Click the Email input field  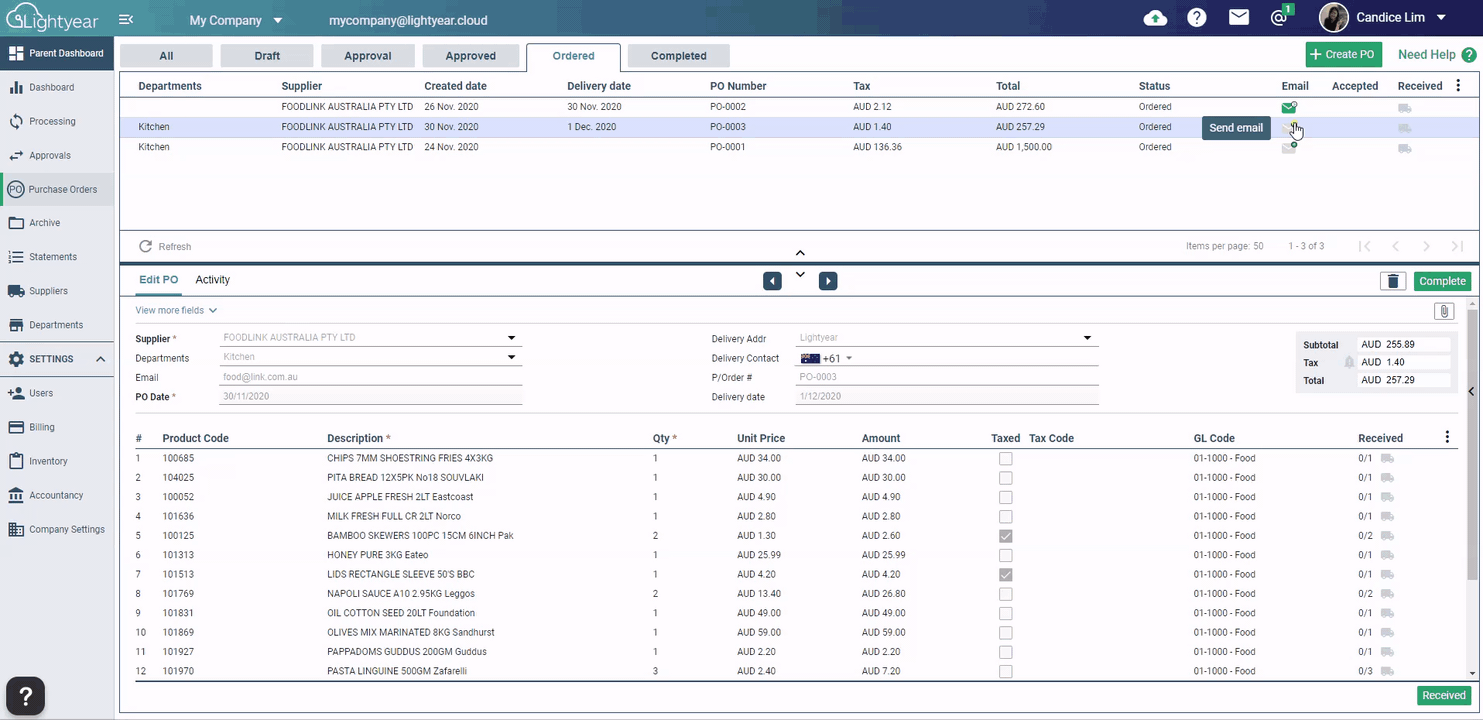click(x=370, y=378)
